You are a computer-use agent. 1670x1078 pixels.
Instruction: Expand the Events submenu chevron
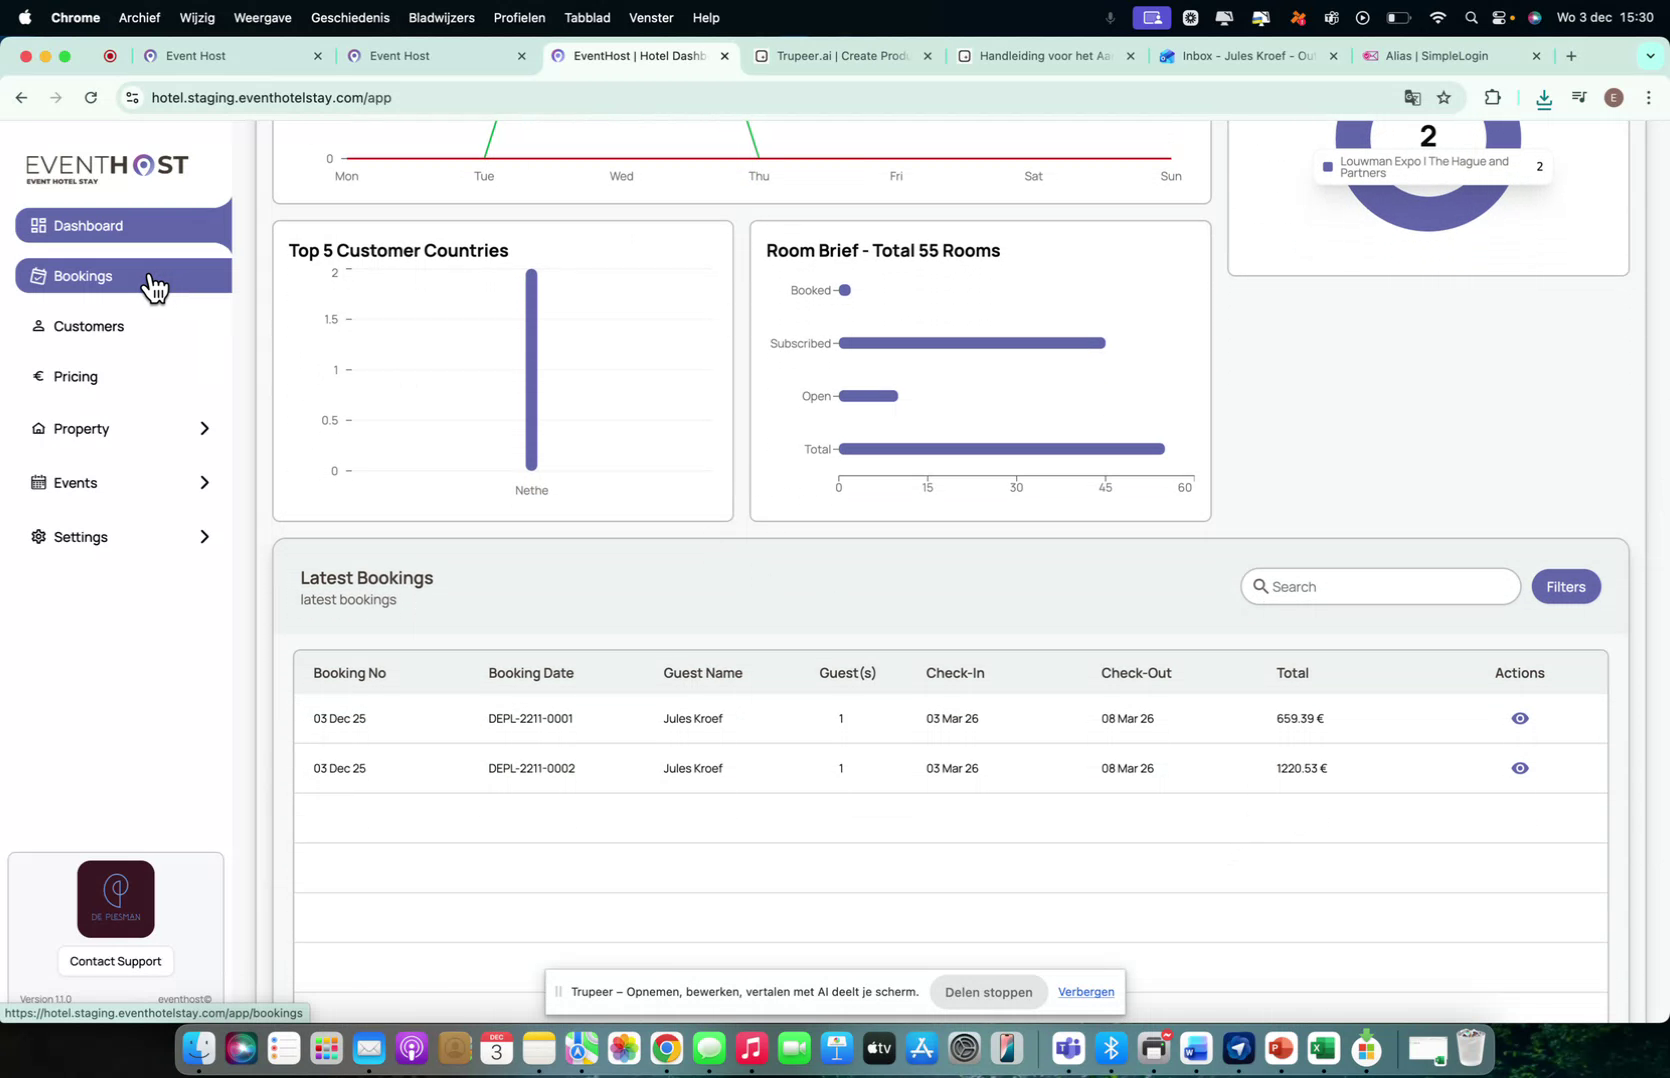pos(204,482)
